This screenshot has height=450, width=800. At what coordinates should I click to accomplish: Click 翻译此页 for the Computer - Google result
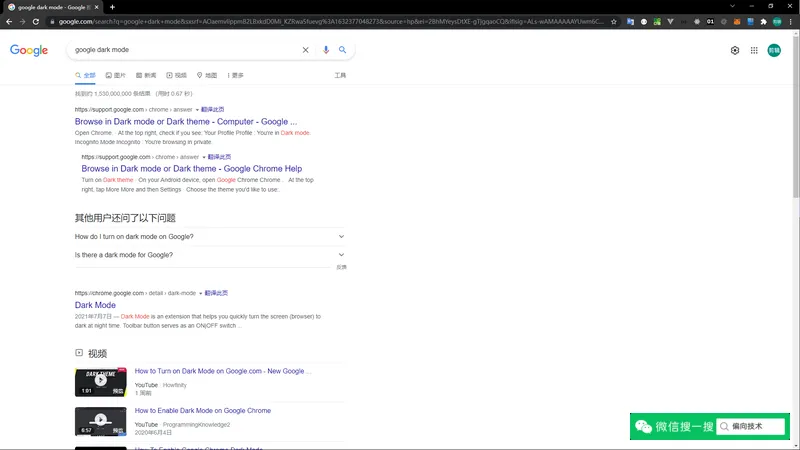coord(212,110)
